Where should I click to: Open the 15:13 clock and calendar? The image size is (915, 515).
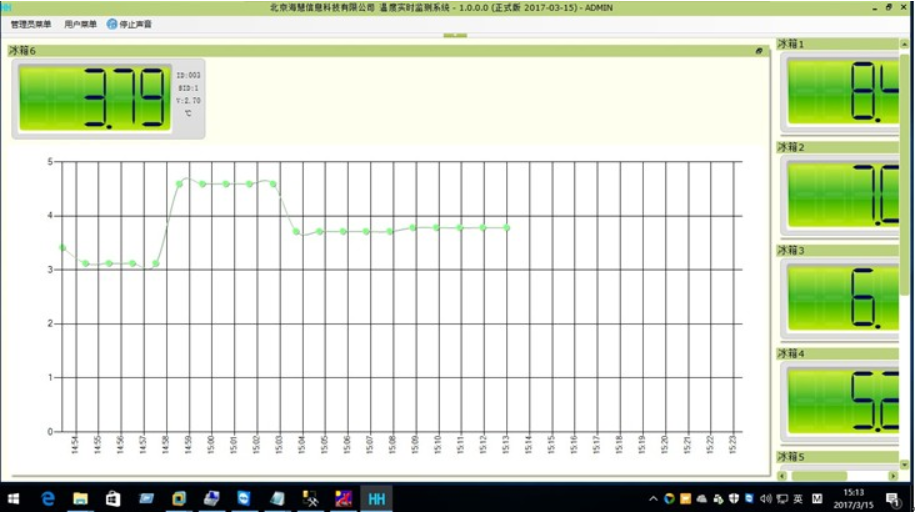coord(854,499)
